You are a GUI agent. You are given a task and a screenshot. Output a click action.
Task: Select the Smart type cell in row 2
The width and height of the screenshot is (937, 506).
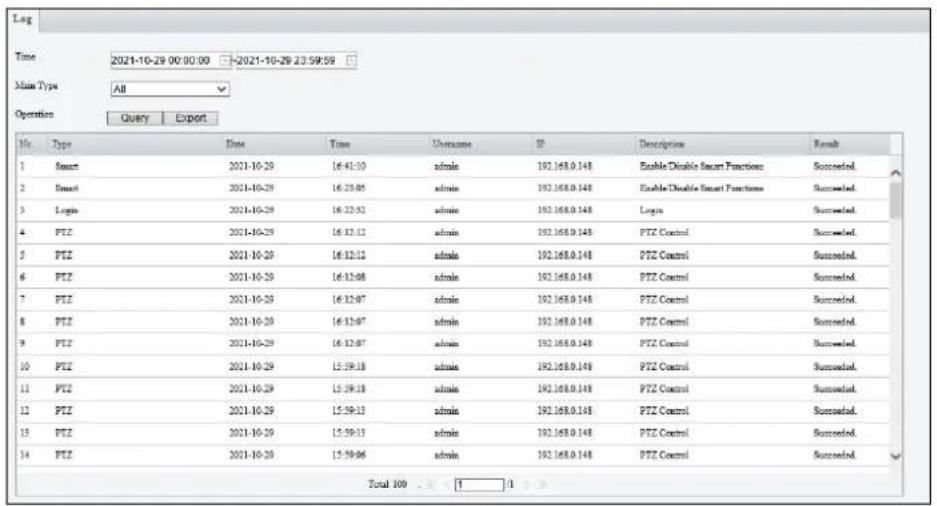pyautogui.click(x=66, y=188)
